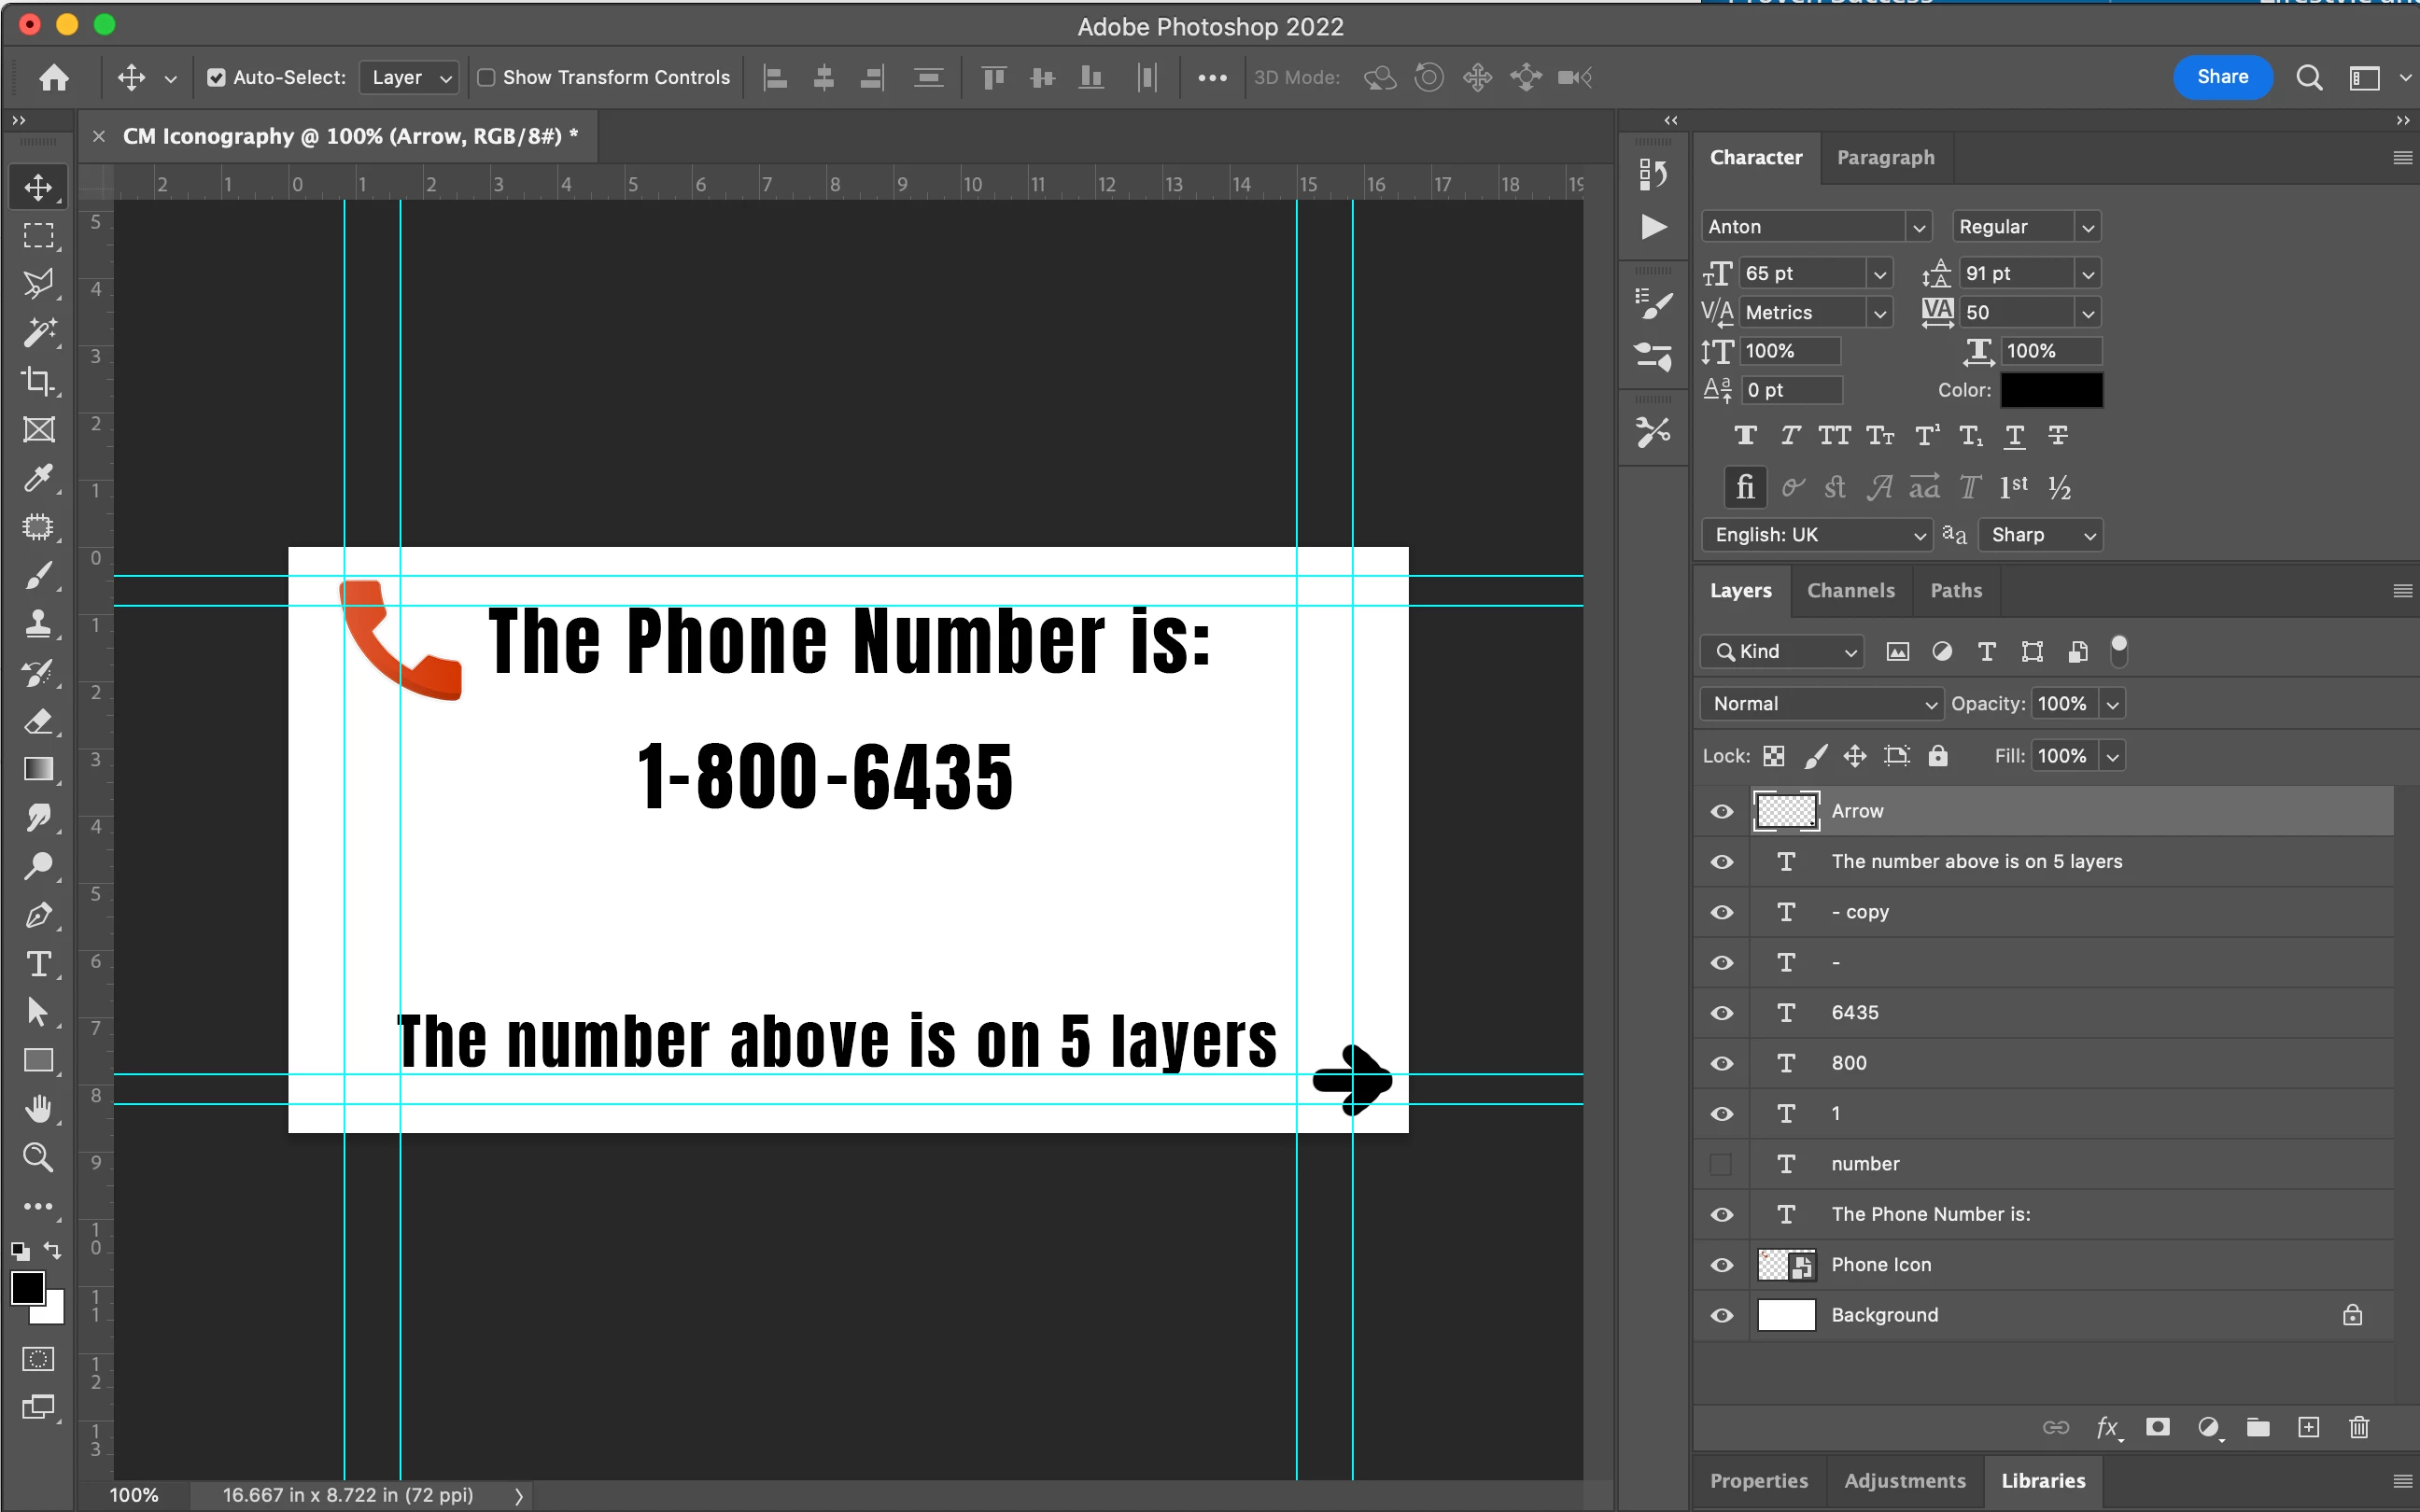Open the black text Color swatch
The image size is (2420, 1512).
2050,390
